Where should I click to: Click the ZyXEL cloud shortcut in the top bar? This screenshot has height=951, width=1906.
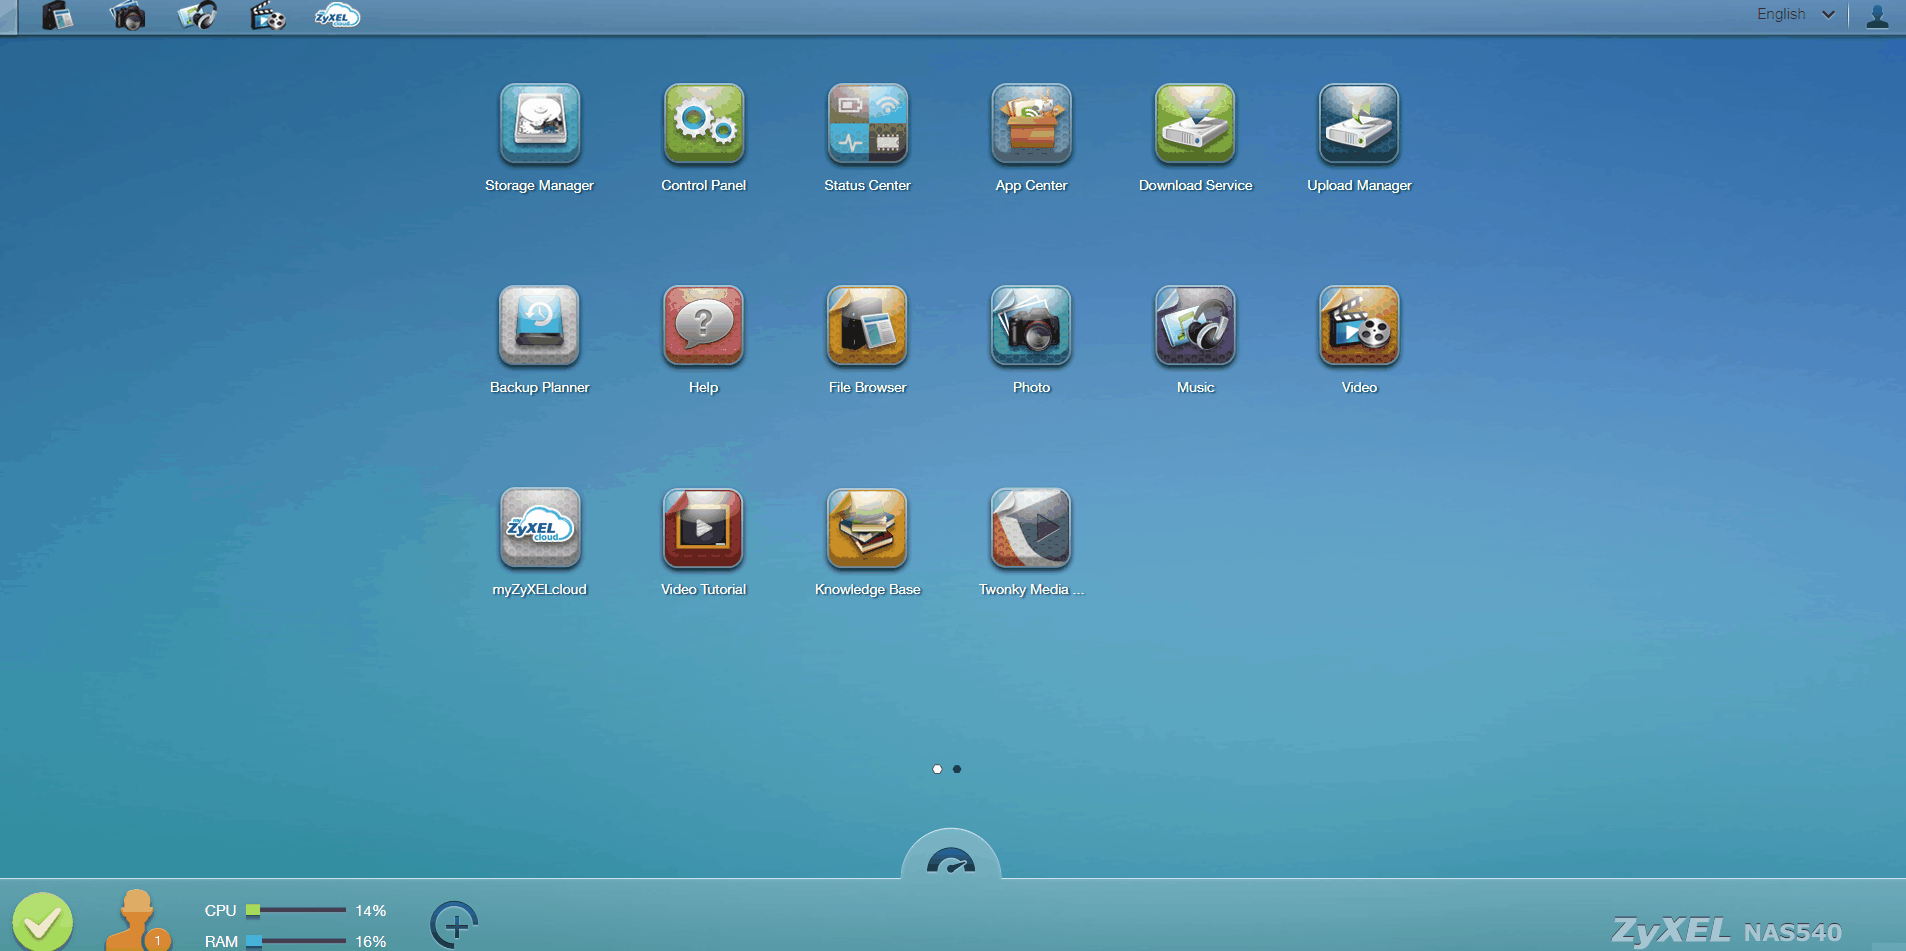click(x=337, y=16)
